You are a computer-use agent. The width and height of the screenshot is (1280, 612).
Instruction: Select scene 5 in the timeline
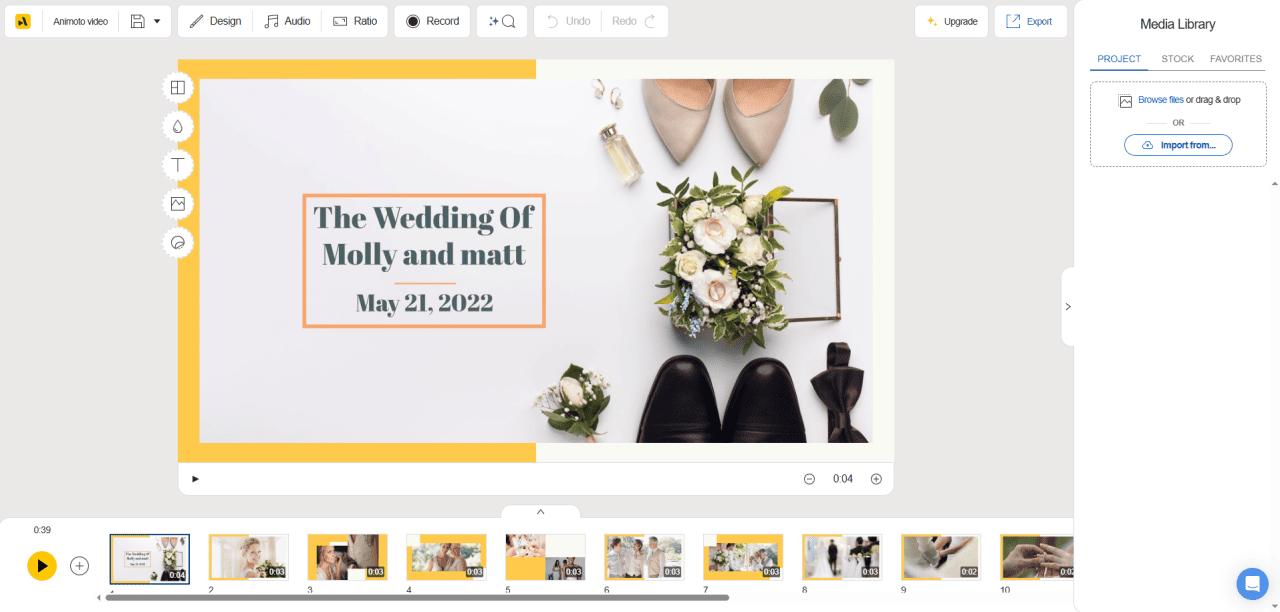pyautogui.click(x=546, y=557)
